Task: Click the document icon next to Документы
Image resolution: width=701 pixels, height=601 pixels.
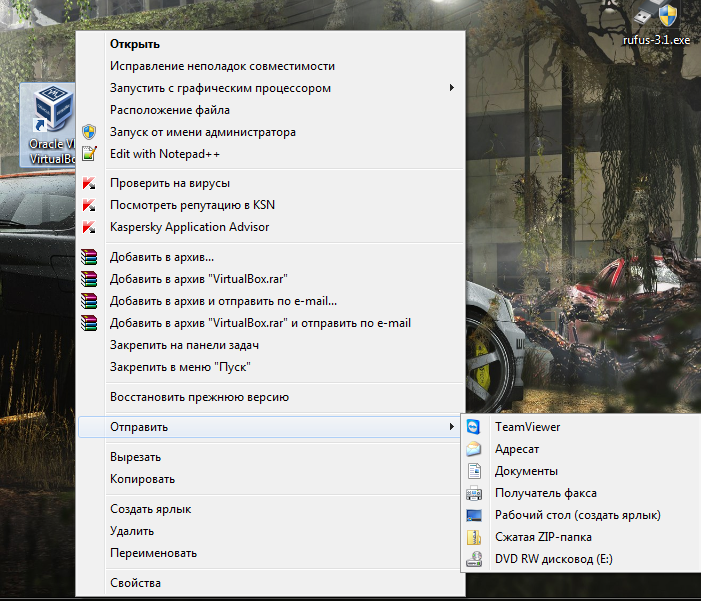Action: point(474,471)
